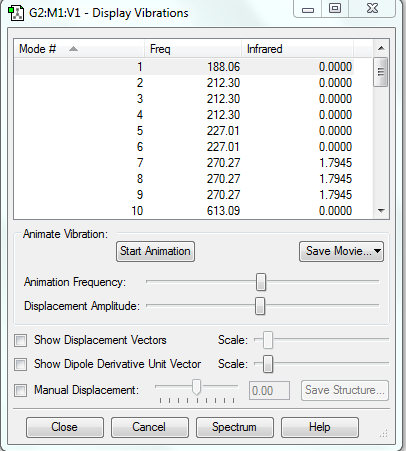This screenshot has width=406, height=451.
Task: Select vibration mode 6 row
Action: [184, 147]
